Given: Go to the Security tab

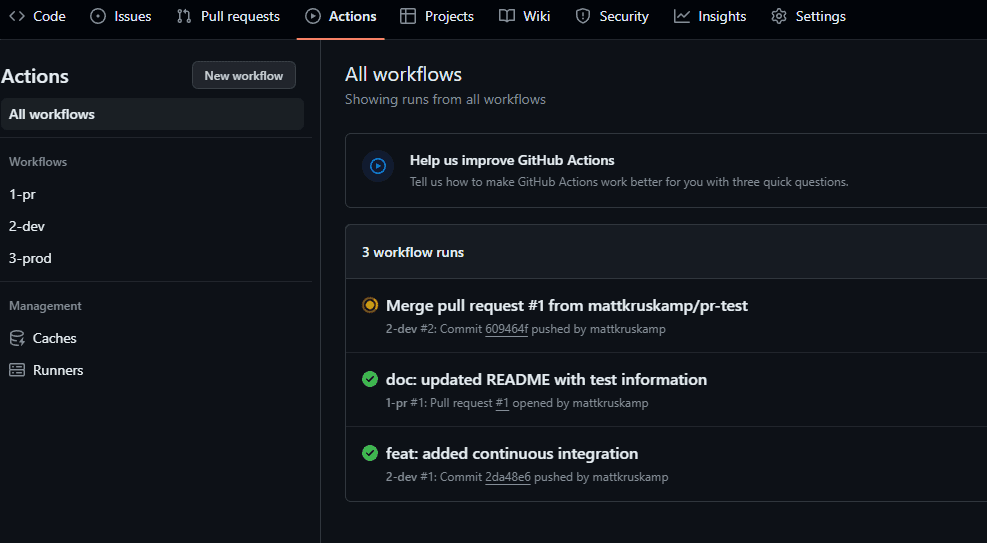Looking at the screenshot, I should pyautogui.click(x=612, y=16).
